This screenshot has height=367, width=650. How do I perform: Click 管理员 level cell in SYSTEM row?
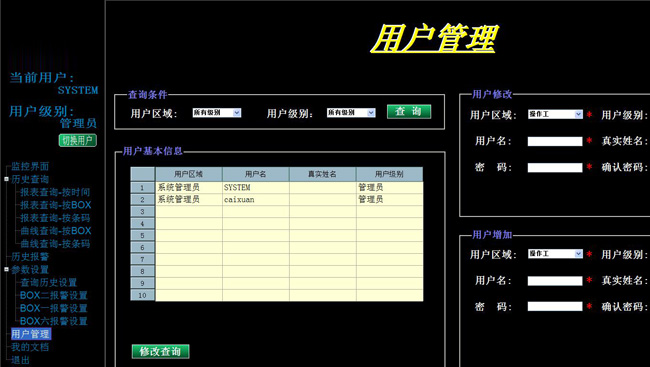390,187
